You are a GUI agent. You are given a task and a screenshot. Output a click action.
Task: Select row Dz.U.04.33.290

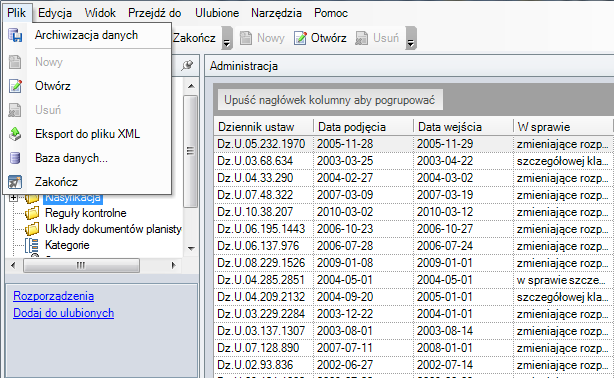[x=414, y=178]
